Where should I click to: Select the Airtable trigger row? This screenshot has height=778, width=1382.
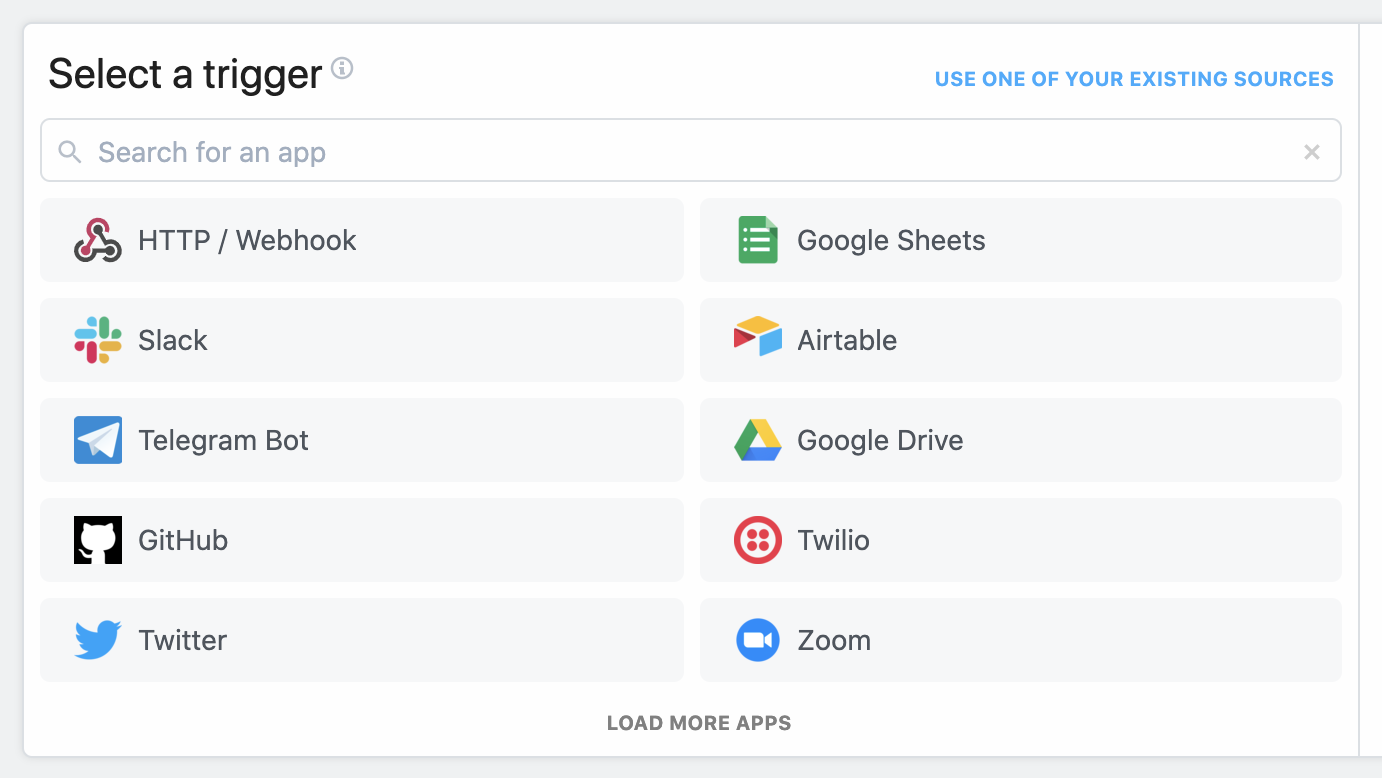pos(1020,340)
